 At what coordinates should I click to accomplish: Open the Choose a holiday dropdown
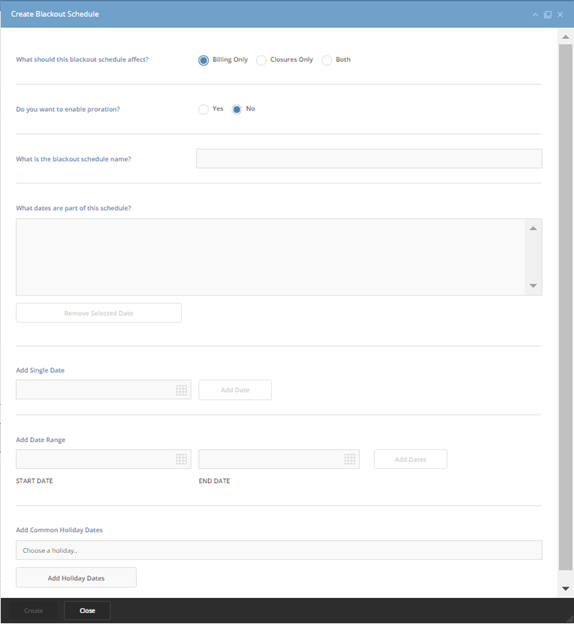(279, 550)
